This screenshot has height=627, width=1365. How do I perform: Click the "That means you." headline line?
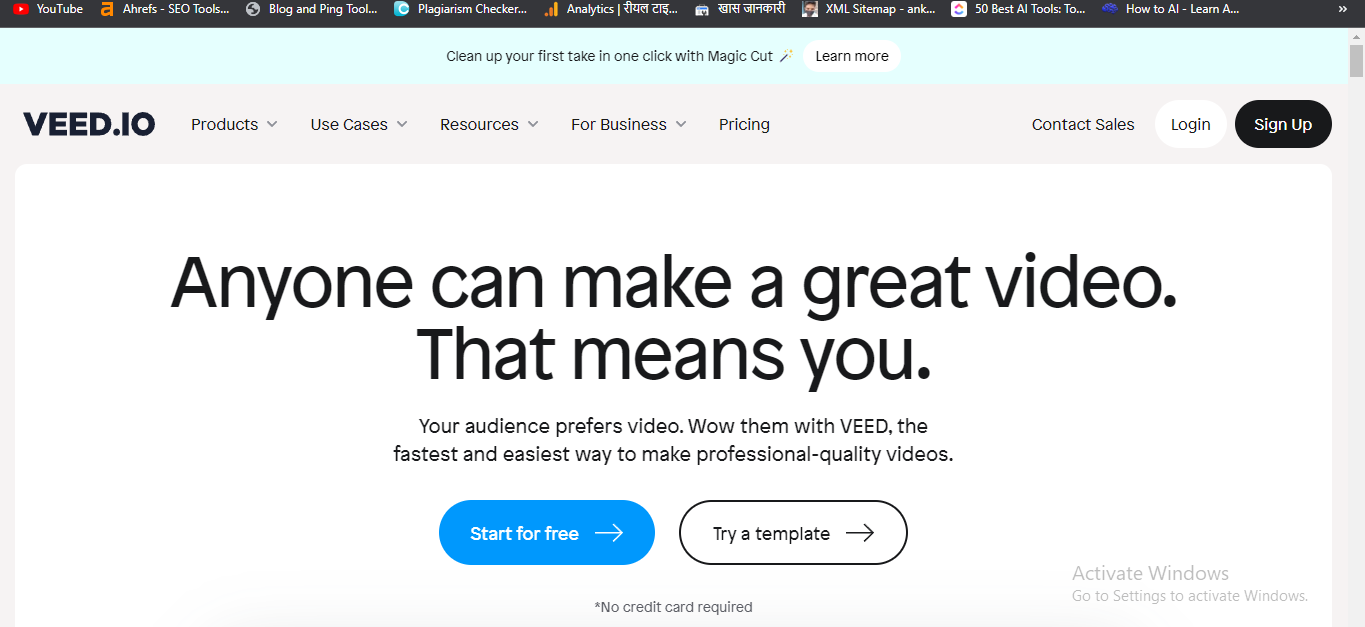pos(673,355)
